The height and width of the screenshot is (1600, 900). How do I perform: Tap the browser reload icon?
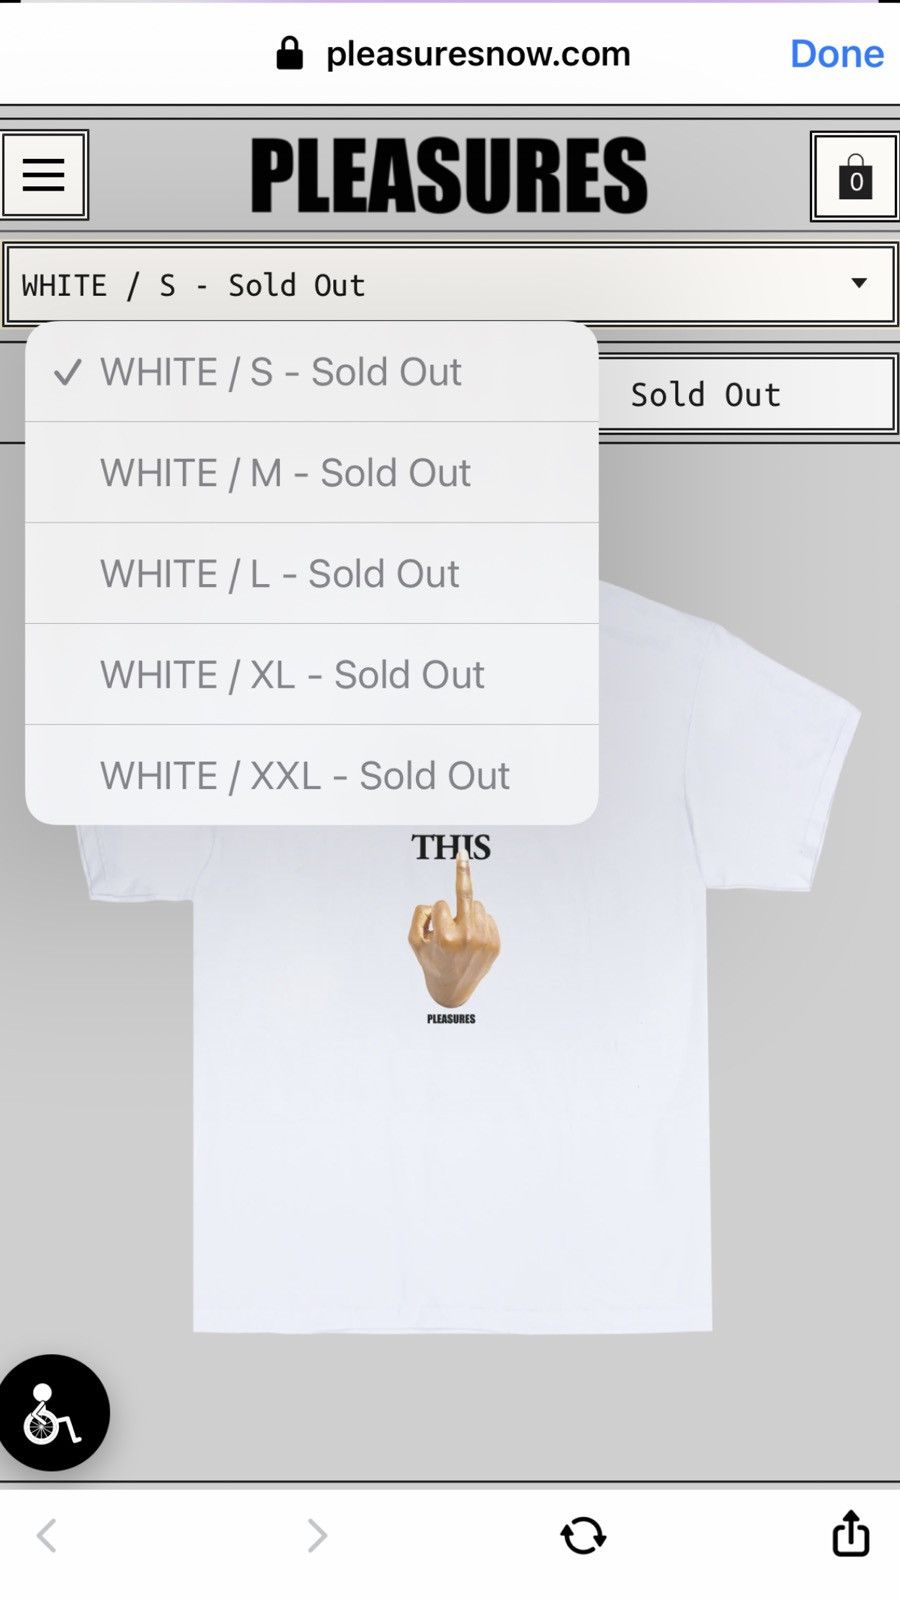click(x=583, y=1535)
